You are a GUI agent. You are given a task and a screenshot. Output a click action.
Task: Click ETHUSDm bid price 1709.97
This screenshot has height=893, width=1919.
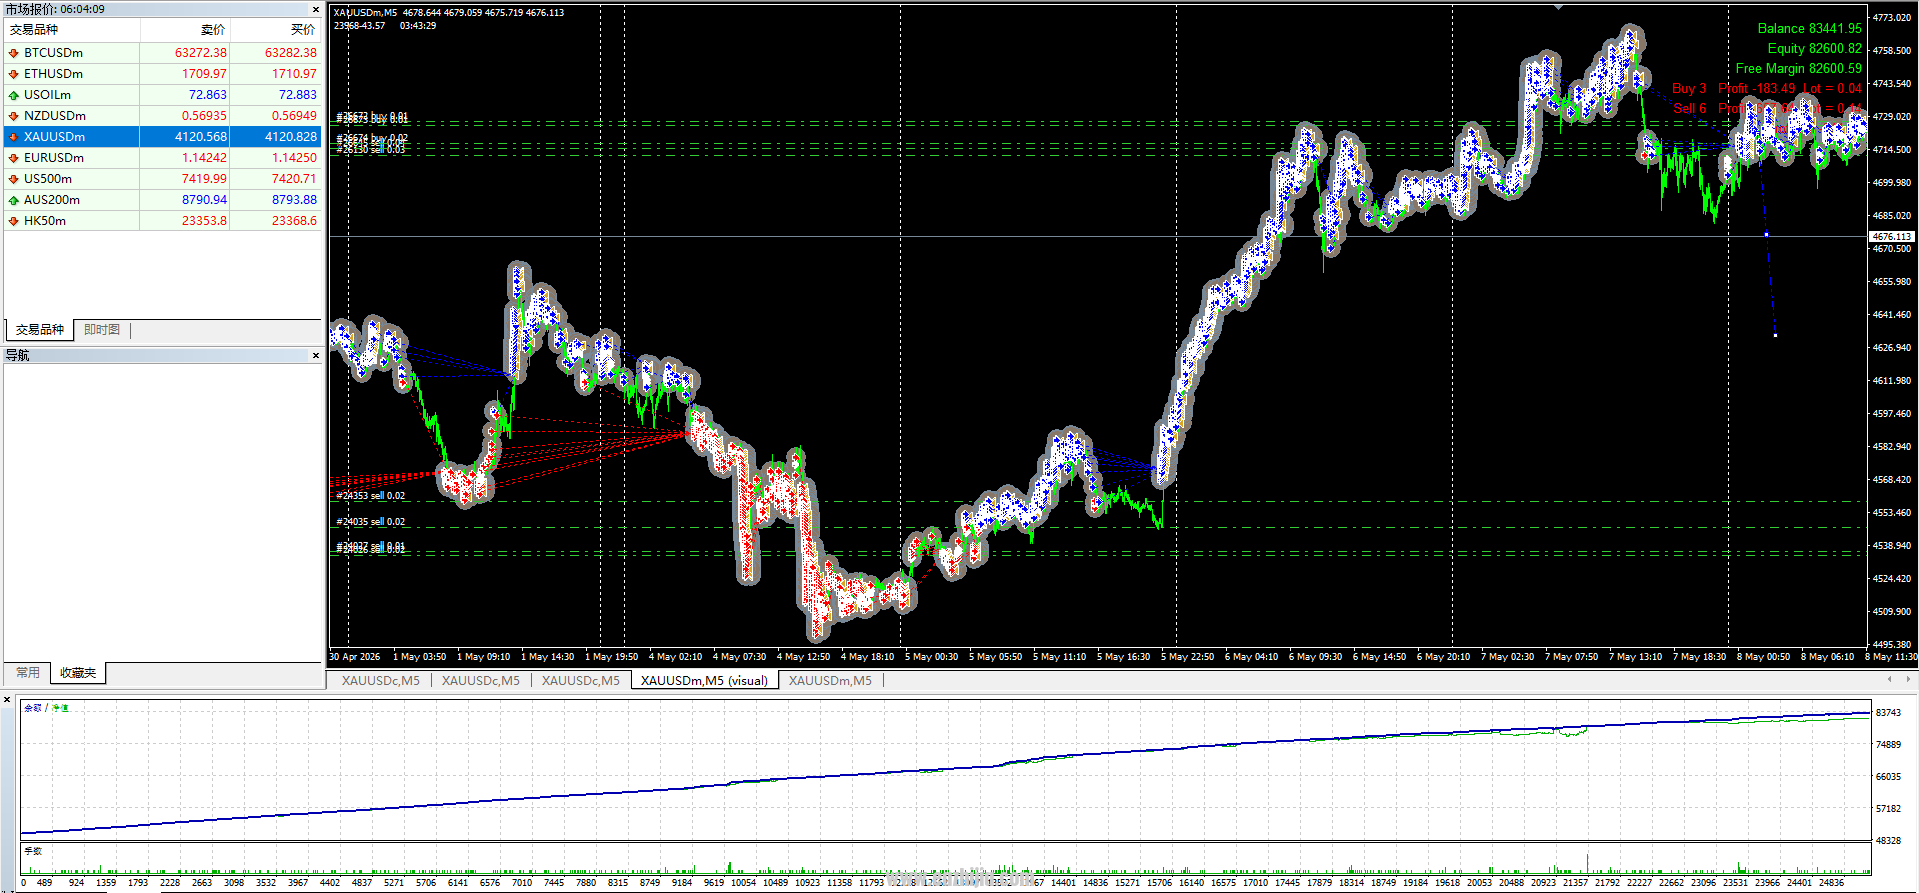[204, 74]
